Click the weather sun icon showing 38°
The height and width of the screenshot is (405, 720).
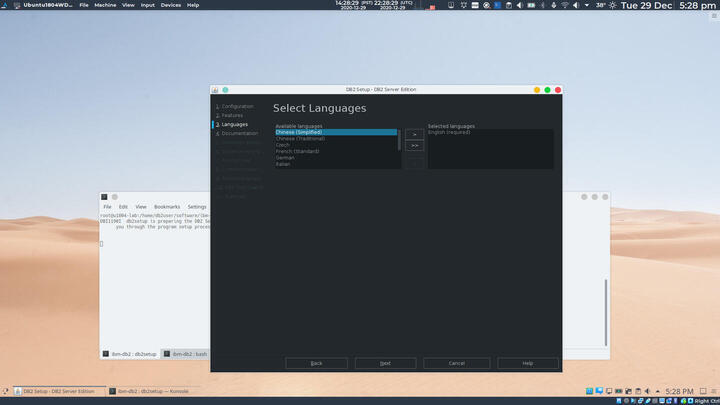tap(613, 5)
